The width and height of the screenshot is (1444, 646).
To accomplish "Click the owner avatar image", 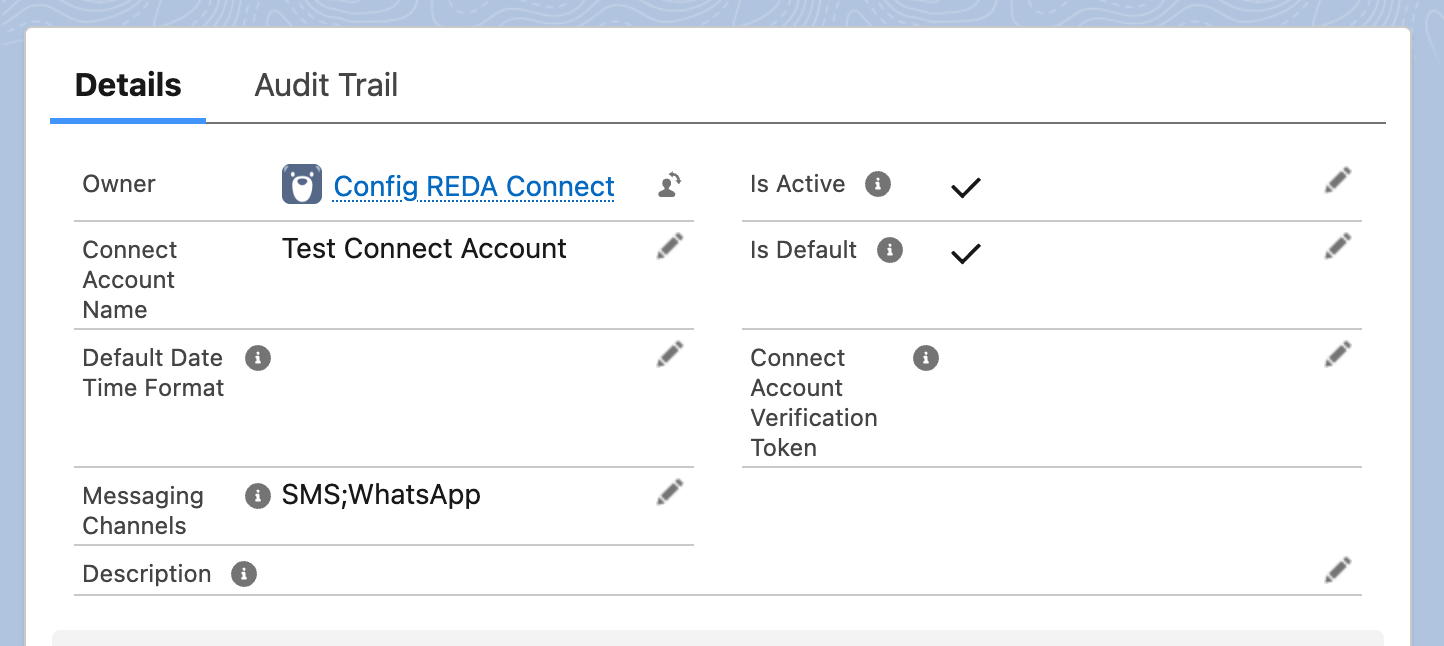I will tap(302, 184).
